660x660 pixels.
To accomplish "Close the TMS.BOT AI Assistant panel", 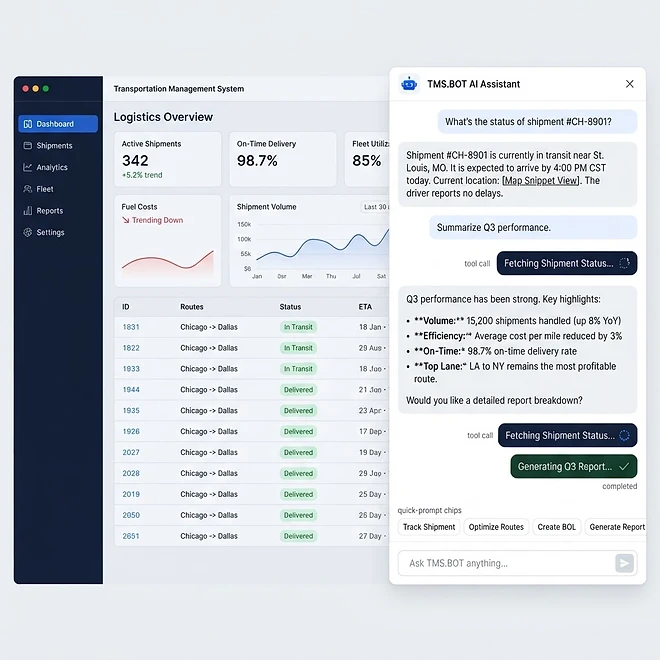I will pos(630,84).
